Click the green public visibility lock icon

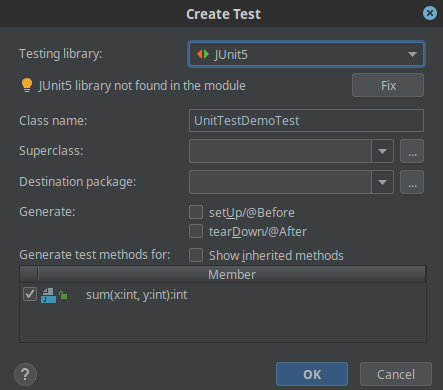coord(63,295)
